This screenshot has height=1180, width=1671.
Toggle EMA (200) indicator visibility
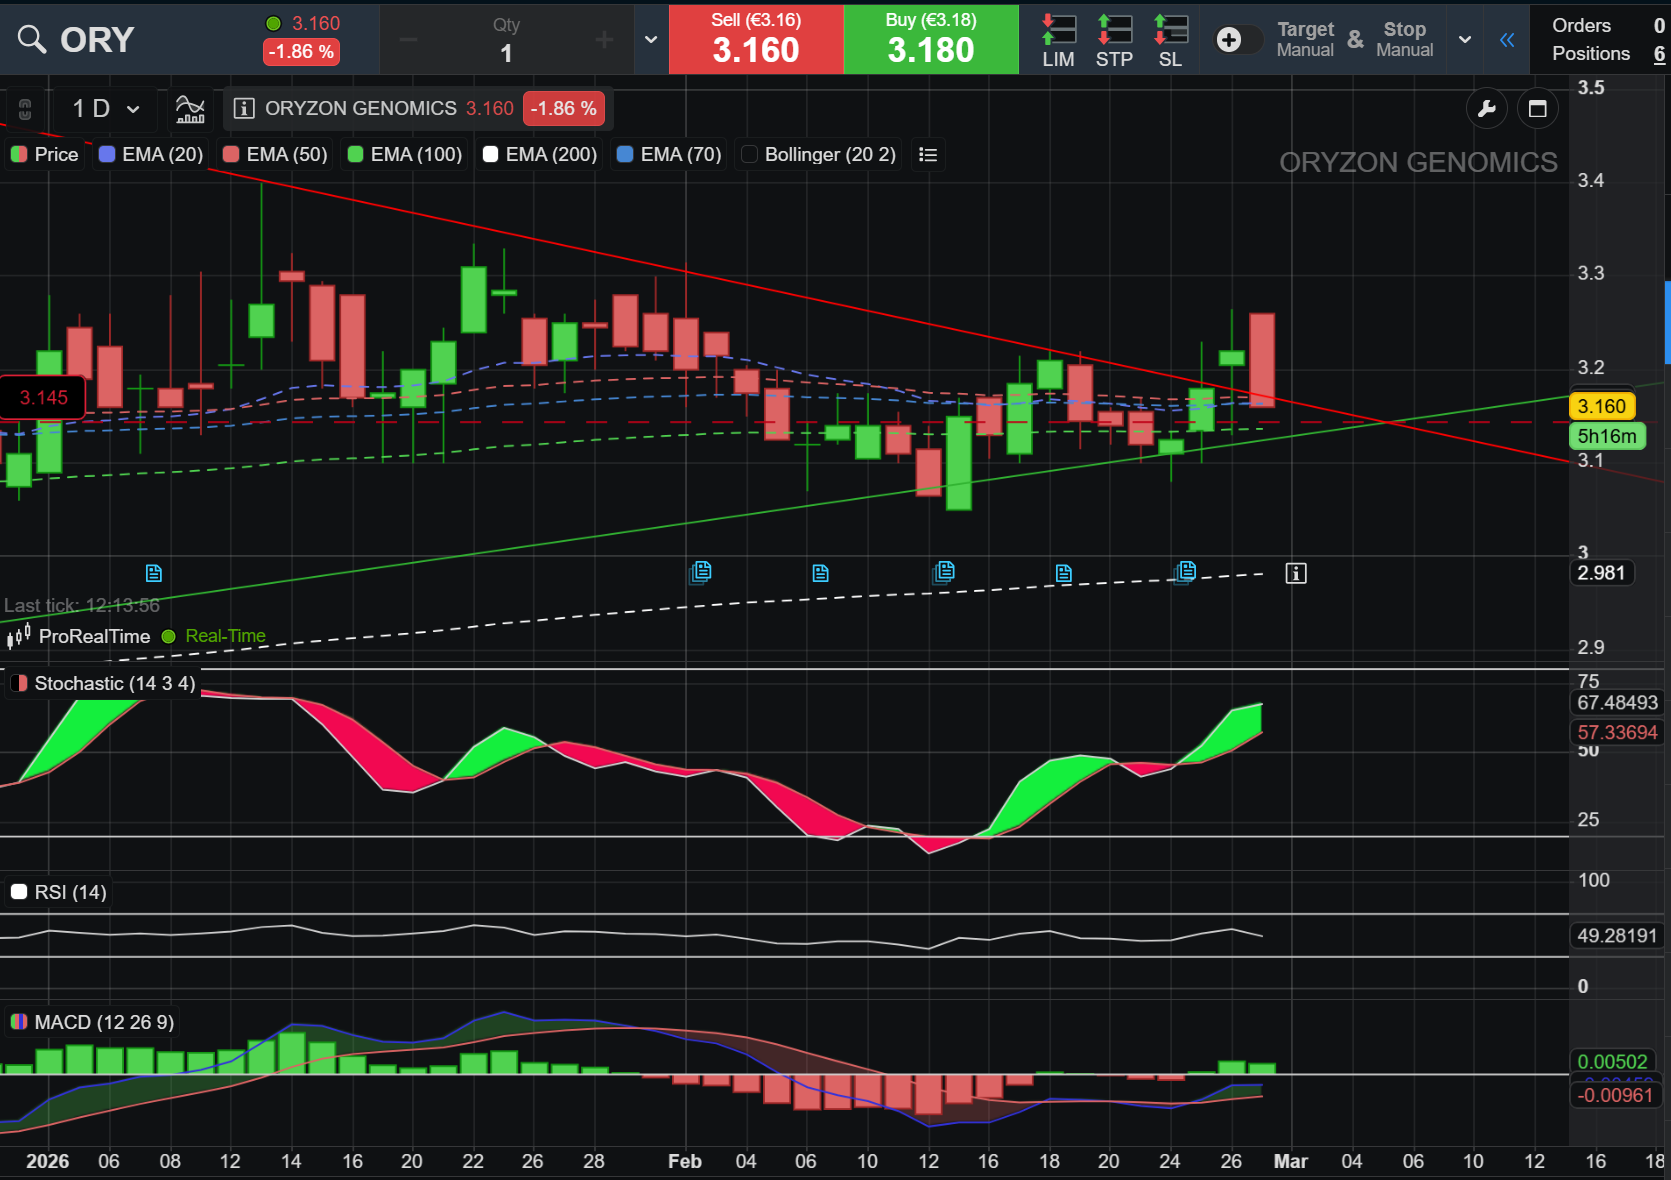[490, 154]
